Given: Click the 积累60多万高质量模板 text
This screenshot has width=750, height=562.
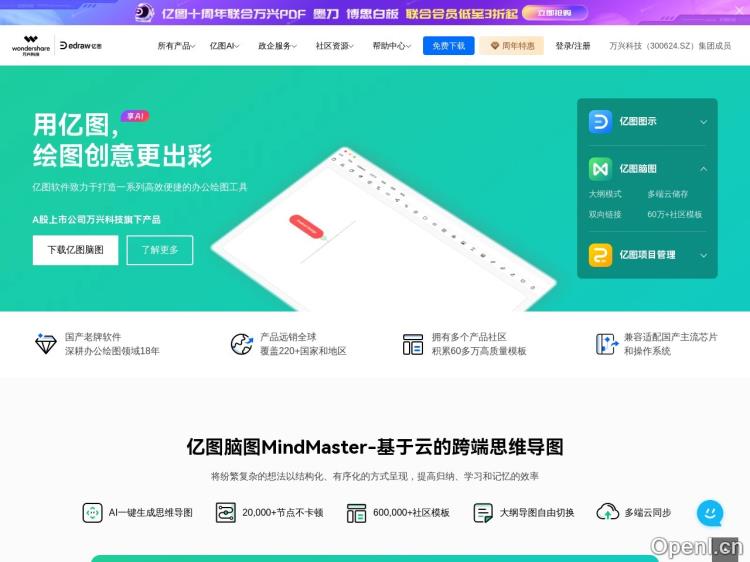Looking at the screenshot, I should point(479,351).
